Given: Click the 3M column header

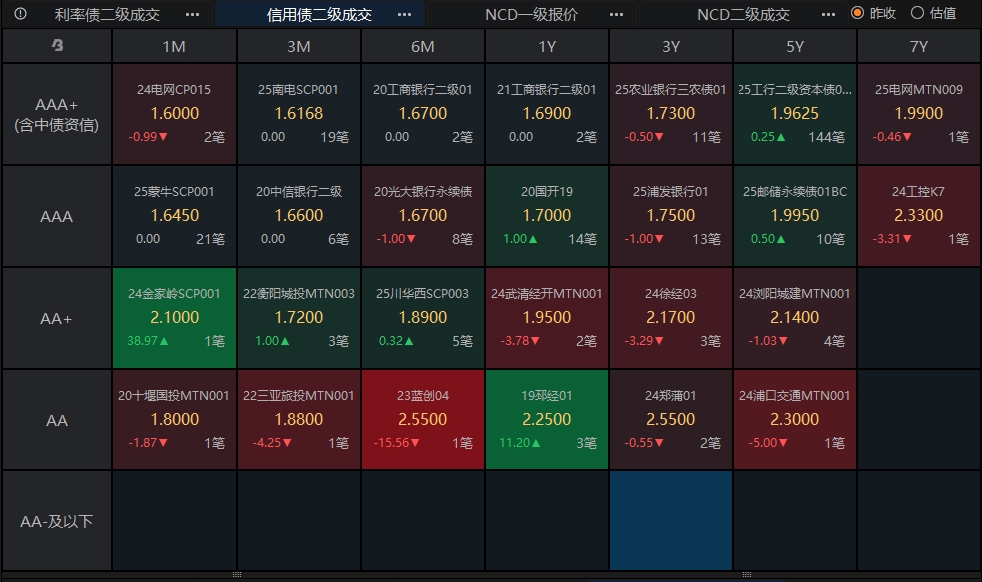Looking at the screenshot, I should (x=299, y=46).
